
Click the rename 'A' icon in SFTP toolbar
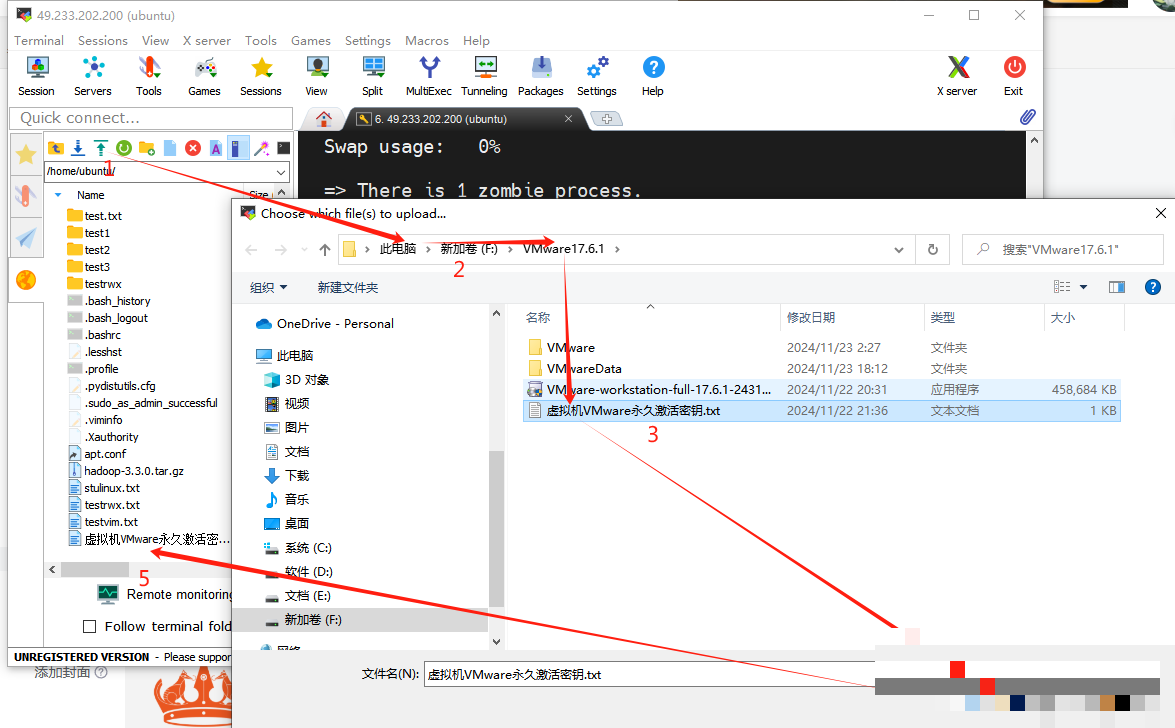tap(216, 148)
